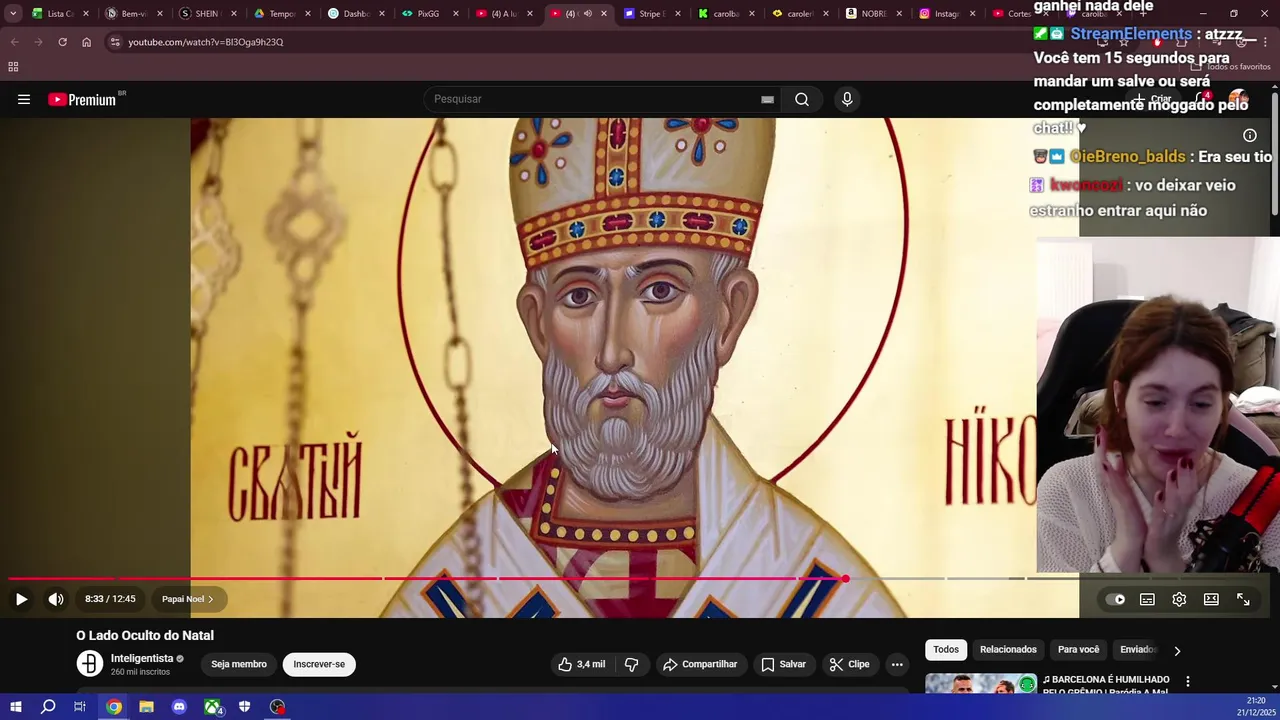Toggle the autoplay switch in player
Viewport: 1280px width, 720px height.
(1115, 599)
